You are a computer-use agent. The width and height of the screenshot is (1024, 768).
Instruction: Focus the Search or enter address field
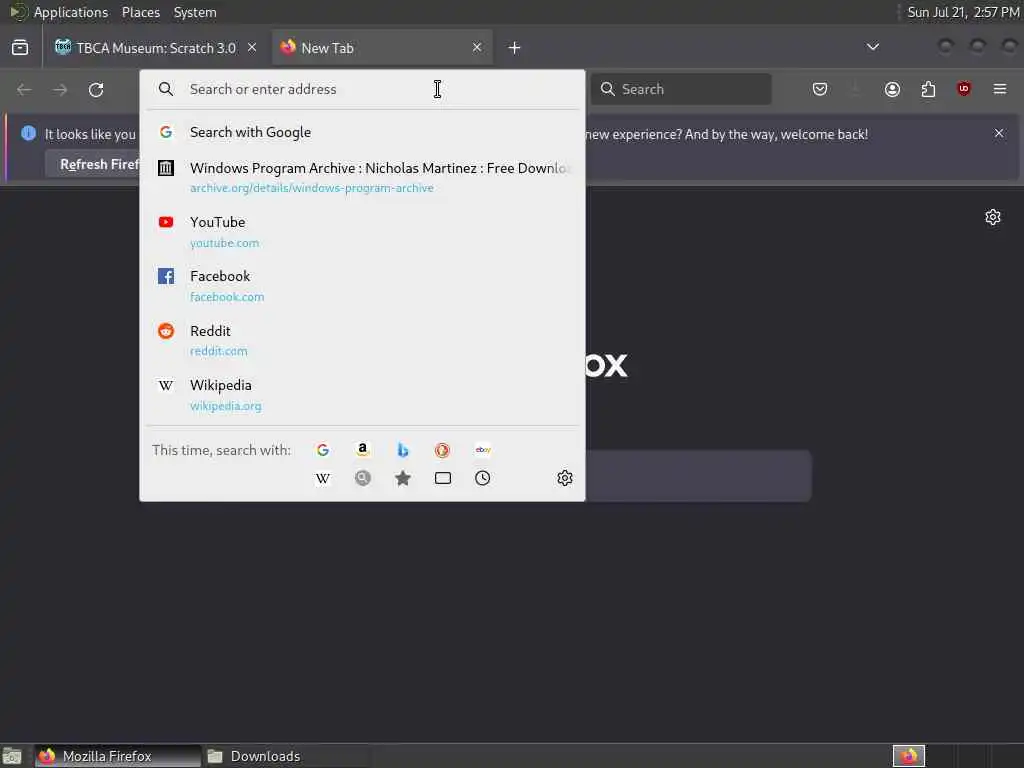pyautogui.click(x=362, y=89)
